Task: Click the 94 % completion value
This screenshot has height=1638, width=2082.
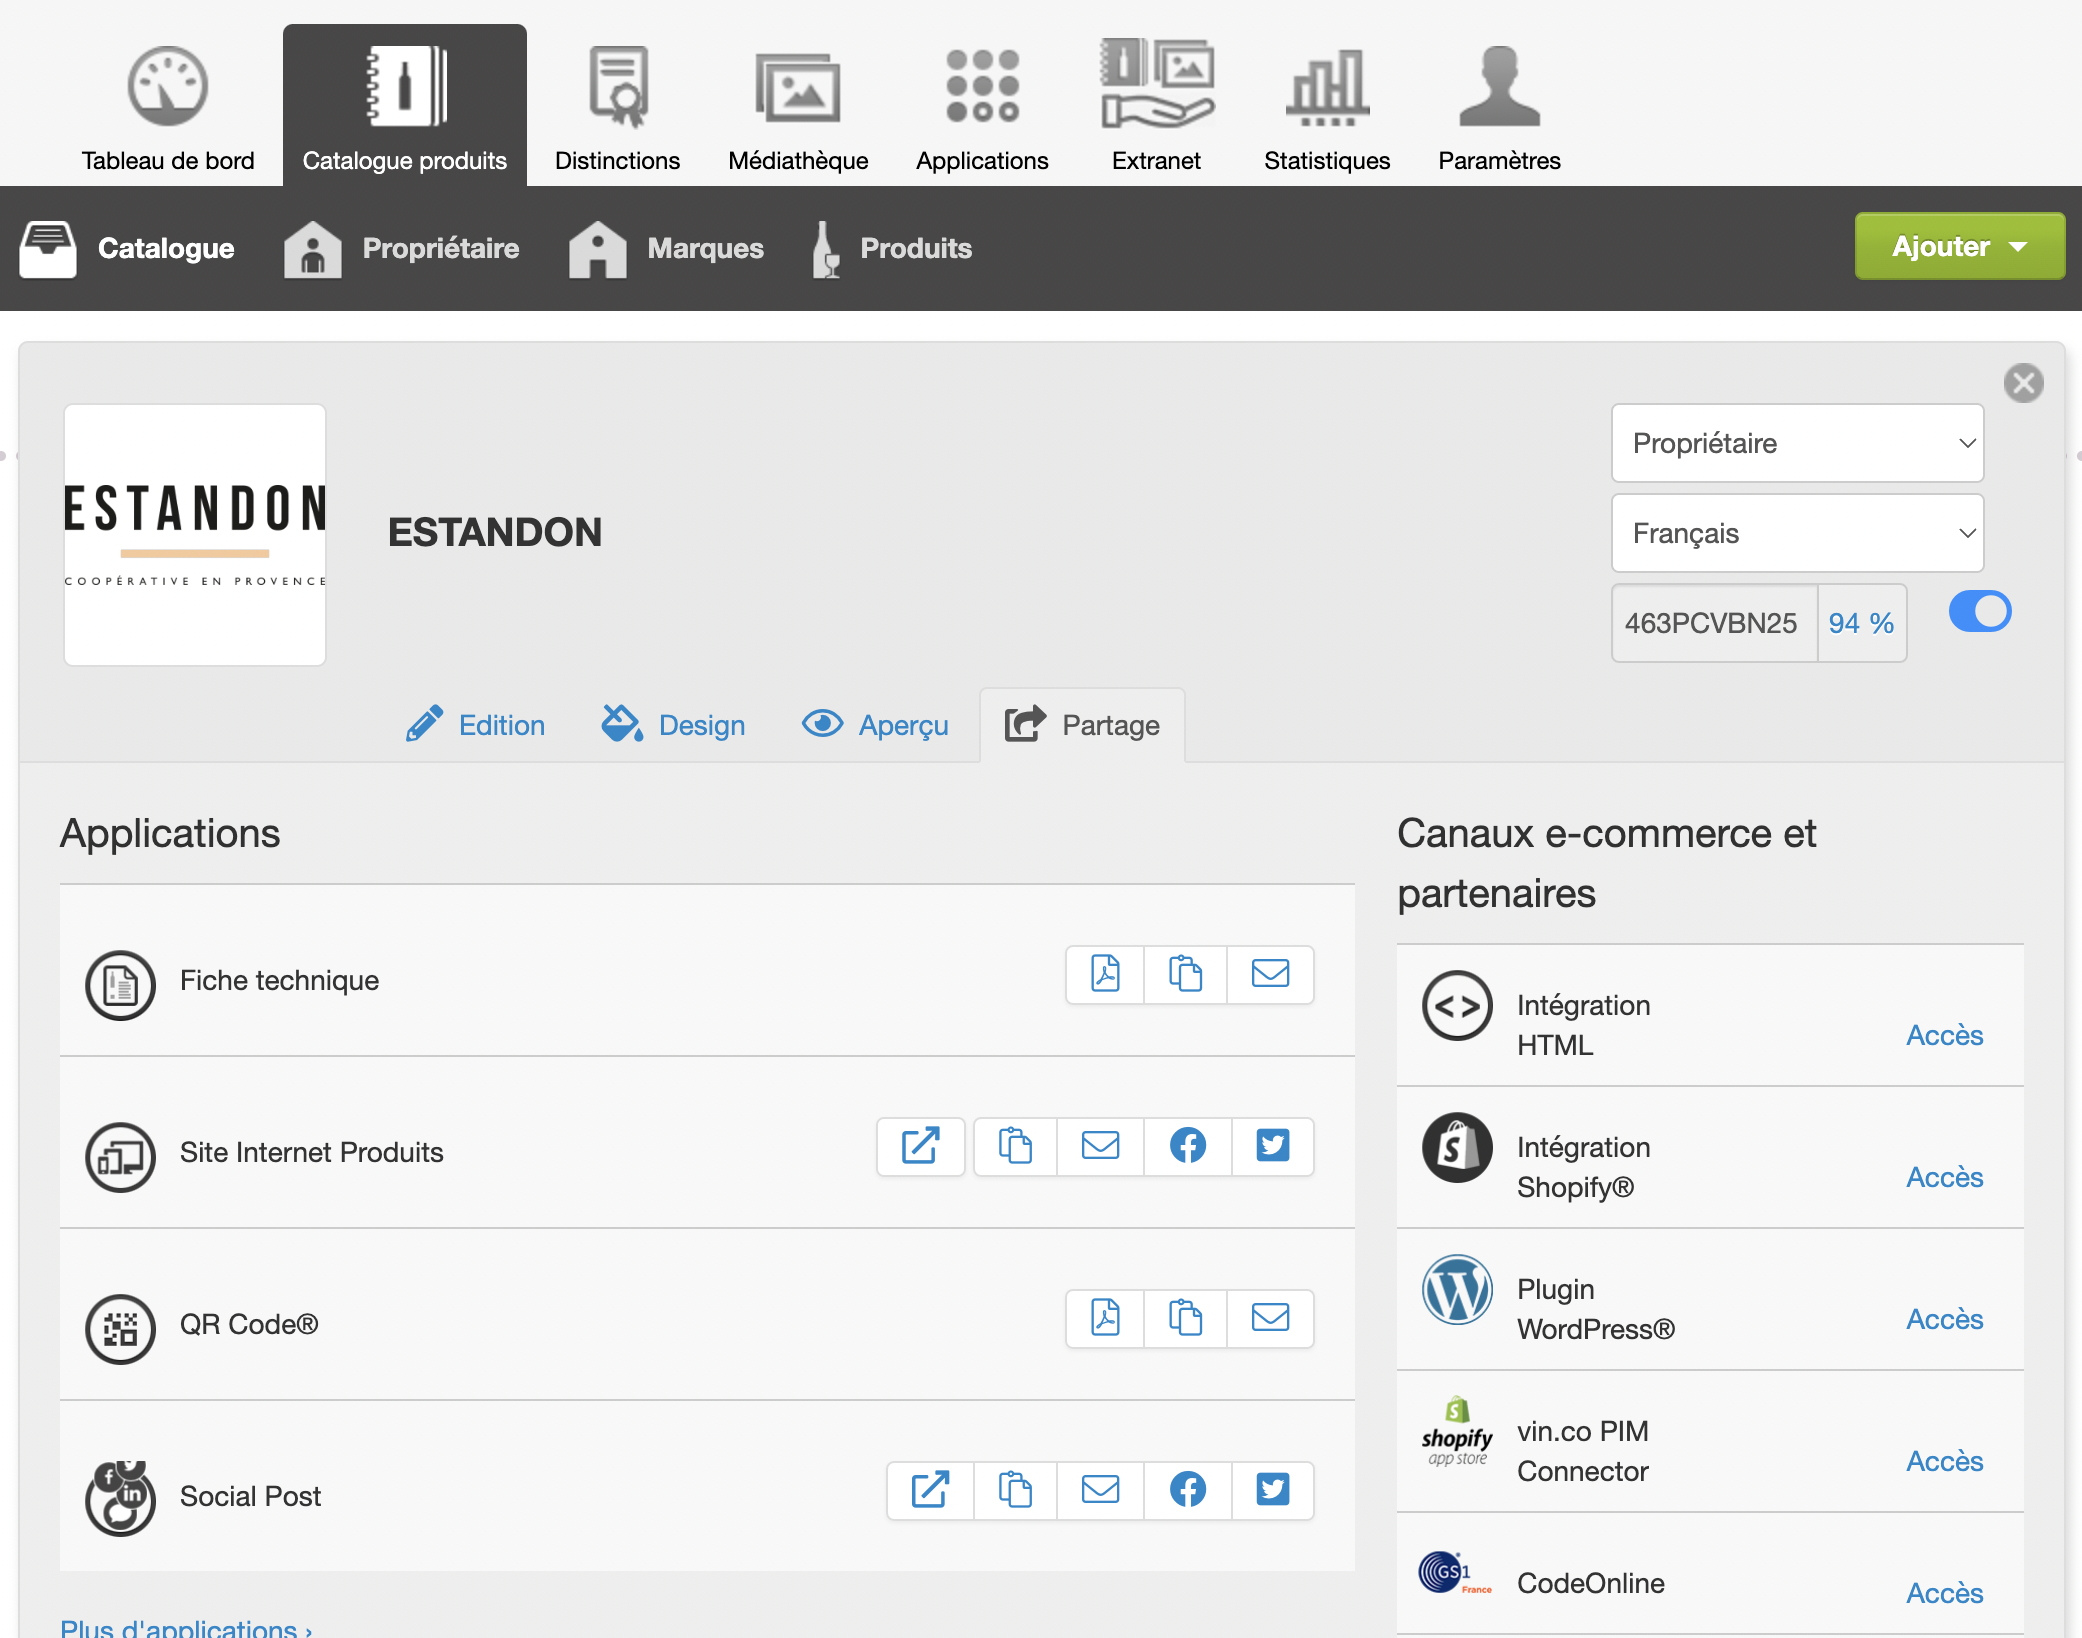Action: 1861,623
